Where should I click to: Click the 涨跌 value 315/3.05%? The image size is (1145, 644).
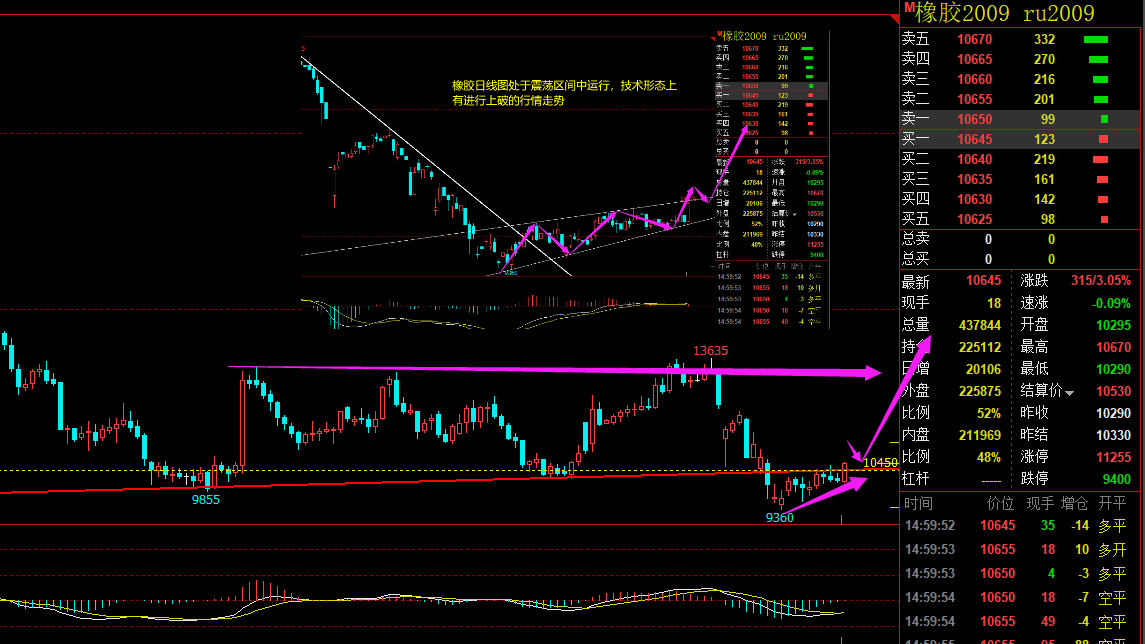click(x=1100, y=280)
